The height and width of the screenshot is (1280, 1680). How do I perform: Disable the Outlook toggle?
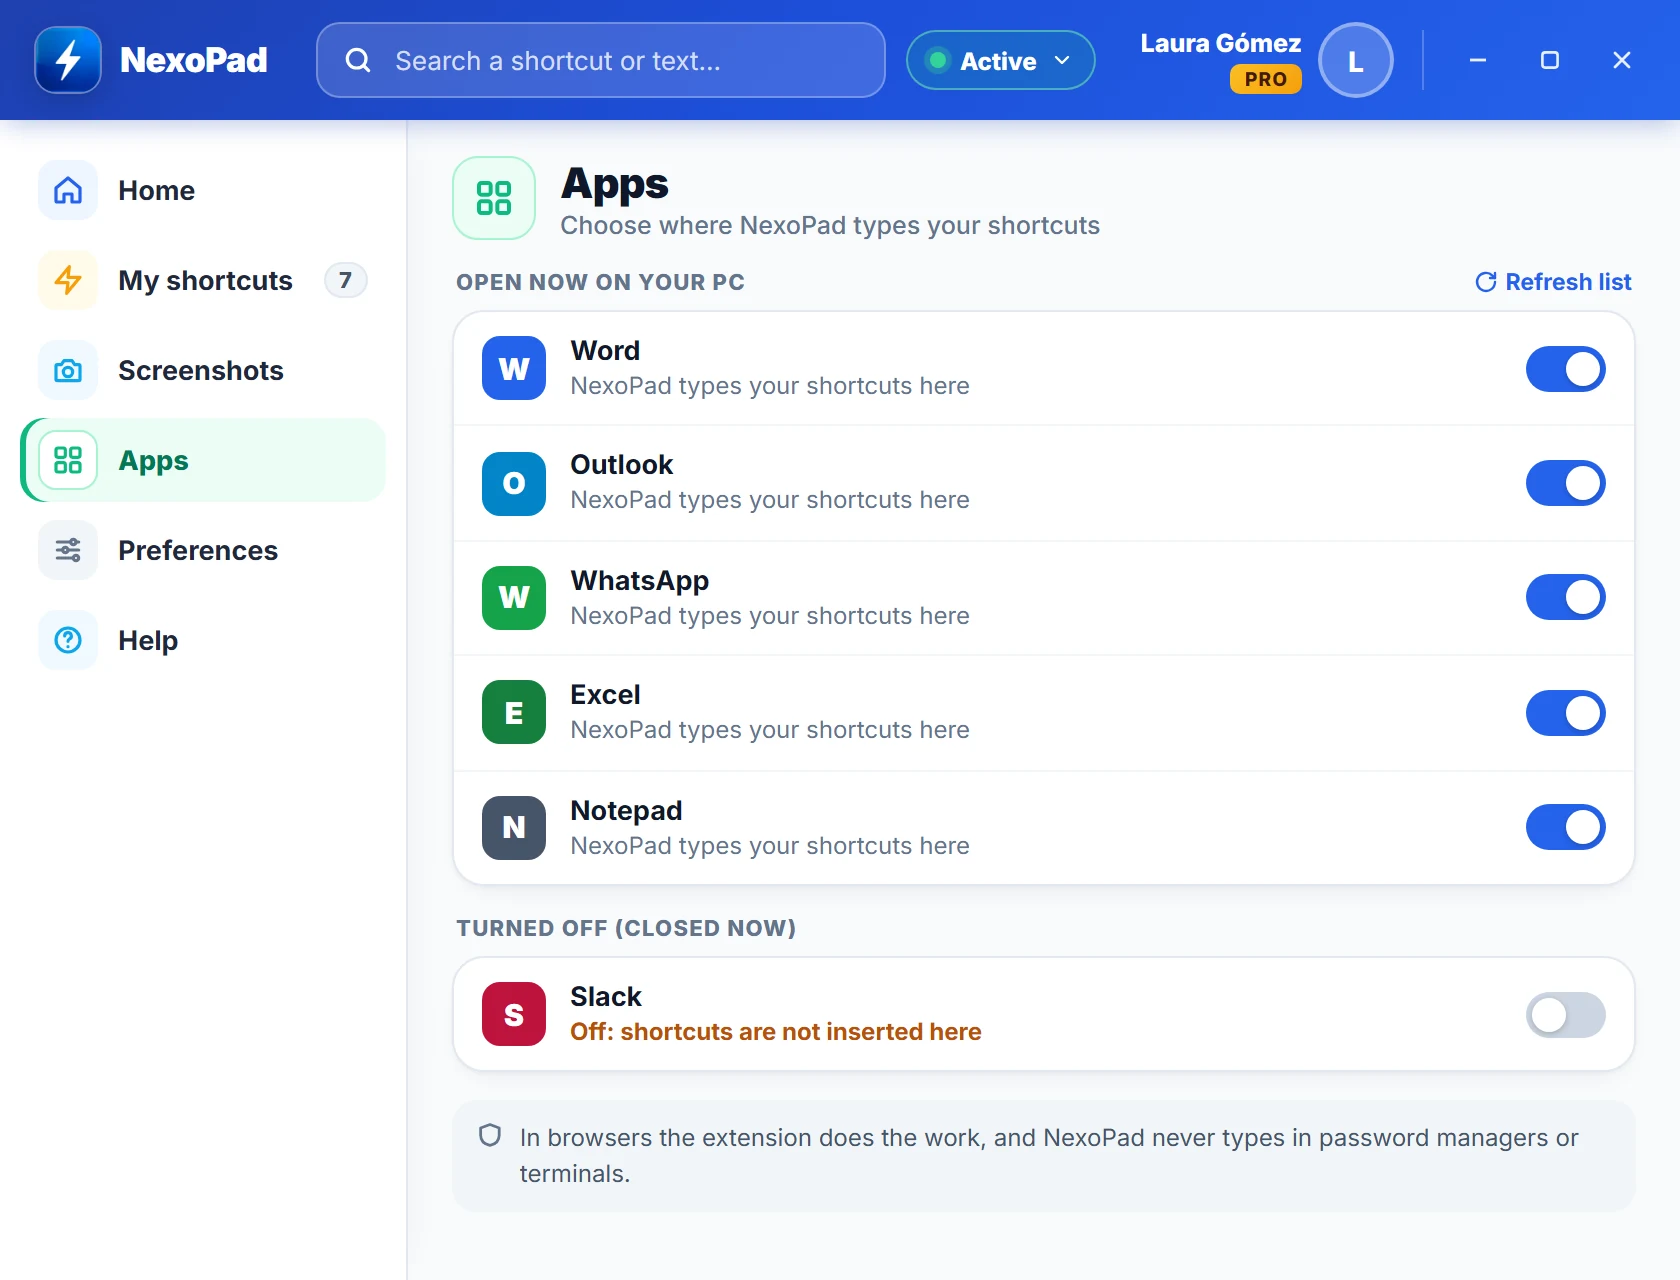(1565, 483)
